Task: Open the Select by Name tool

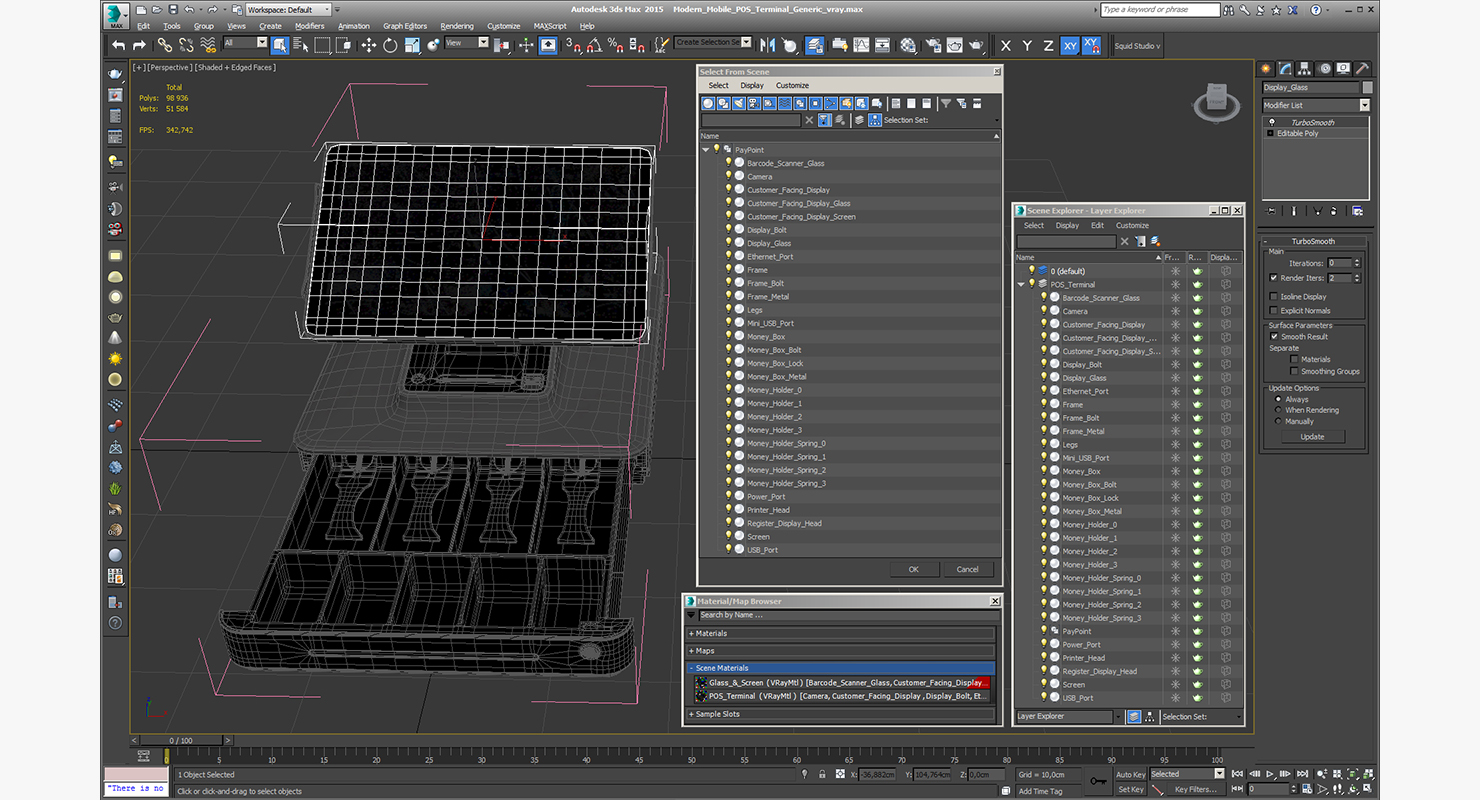Action: coord(300,45)
